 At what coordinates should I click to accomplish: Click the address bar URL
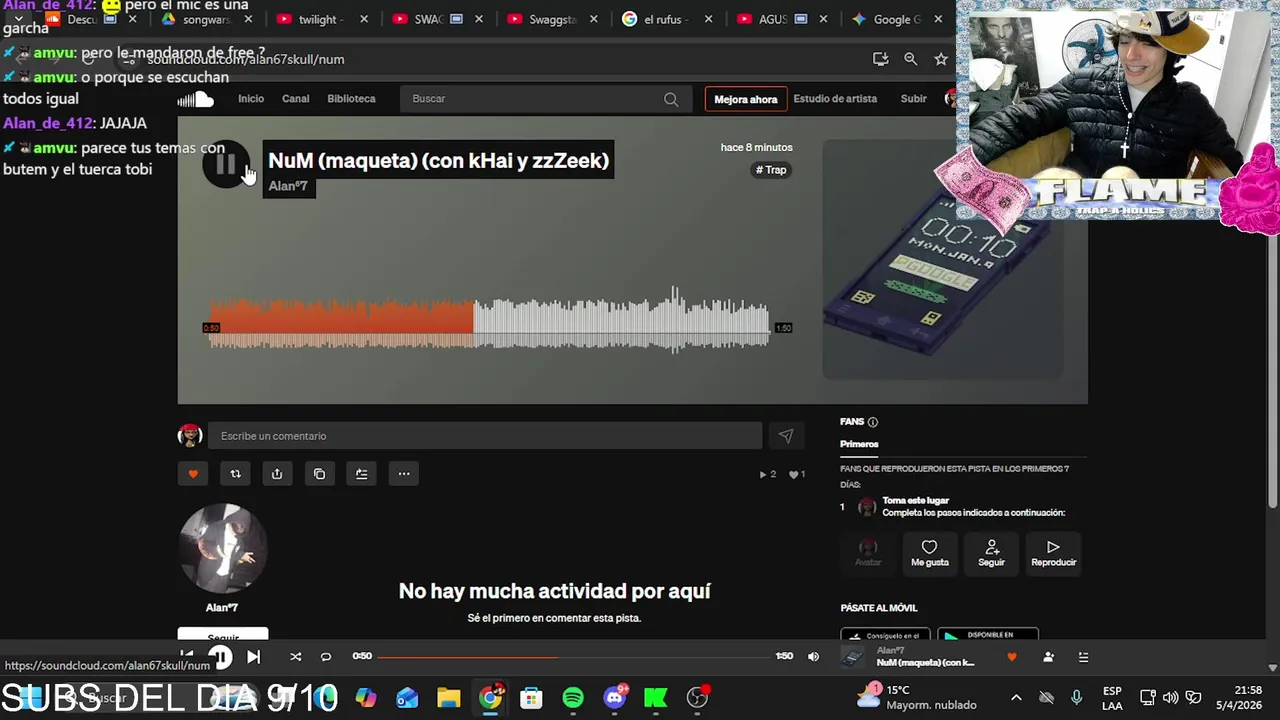point(245,59)
